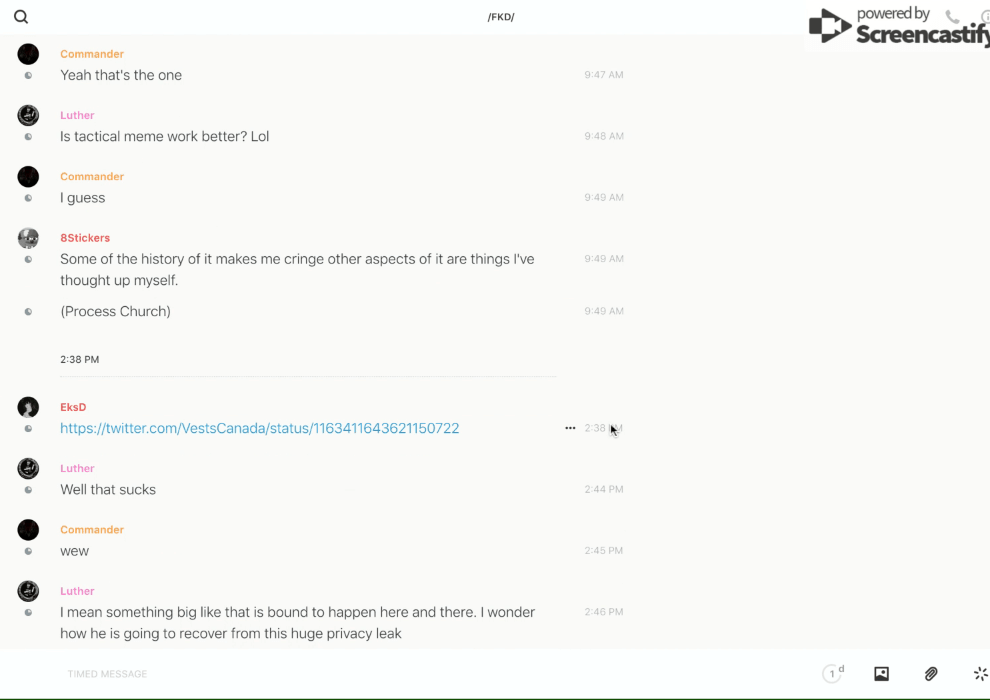This screenshot has width=990, height=700.
Task: Click the Commander name above 'wew'
Action: [x=92, y=530]
